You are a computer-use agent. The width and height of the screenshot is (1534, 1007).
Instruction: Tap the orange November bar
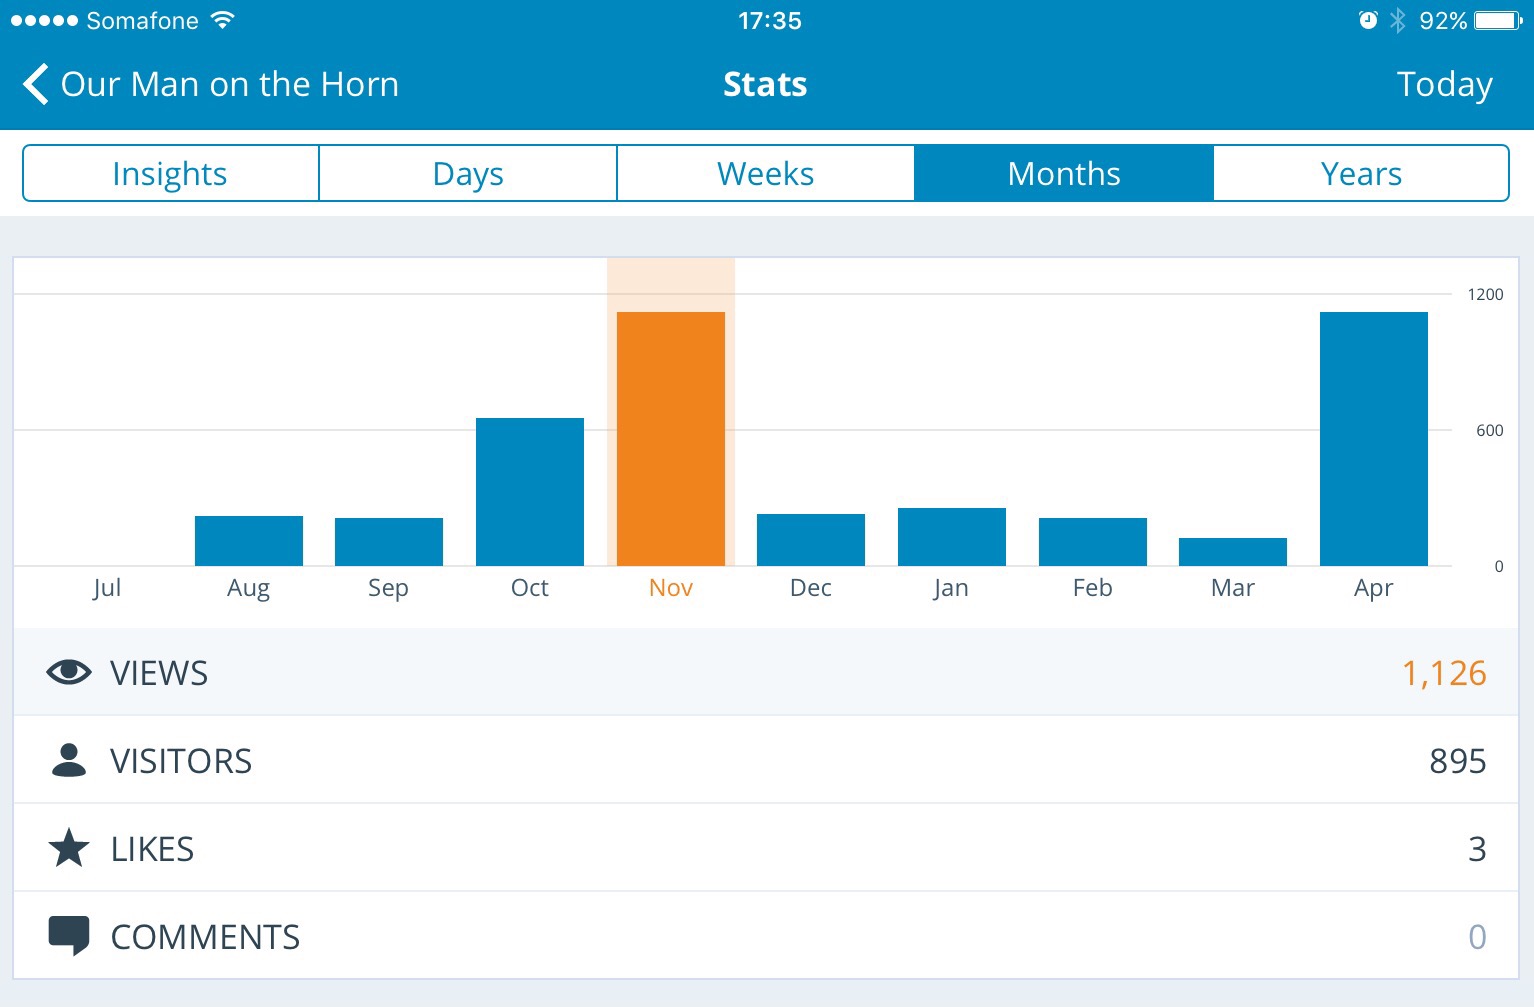pos(671,439)
